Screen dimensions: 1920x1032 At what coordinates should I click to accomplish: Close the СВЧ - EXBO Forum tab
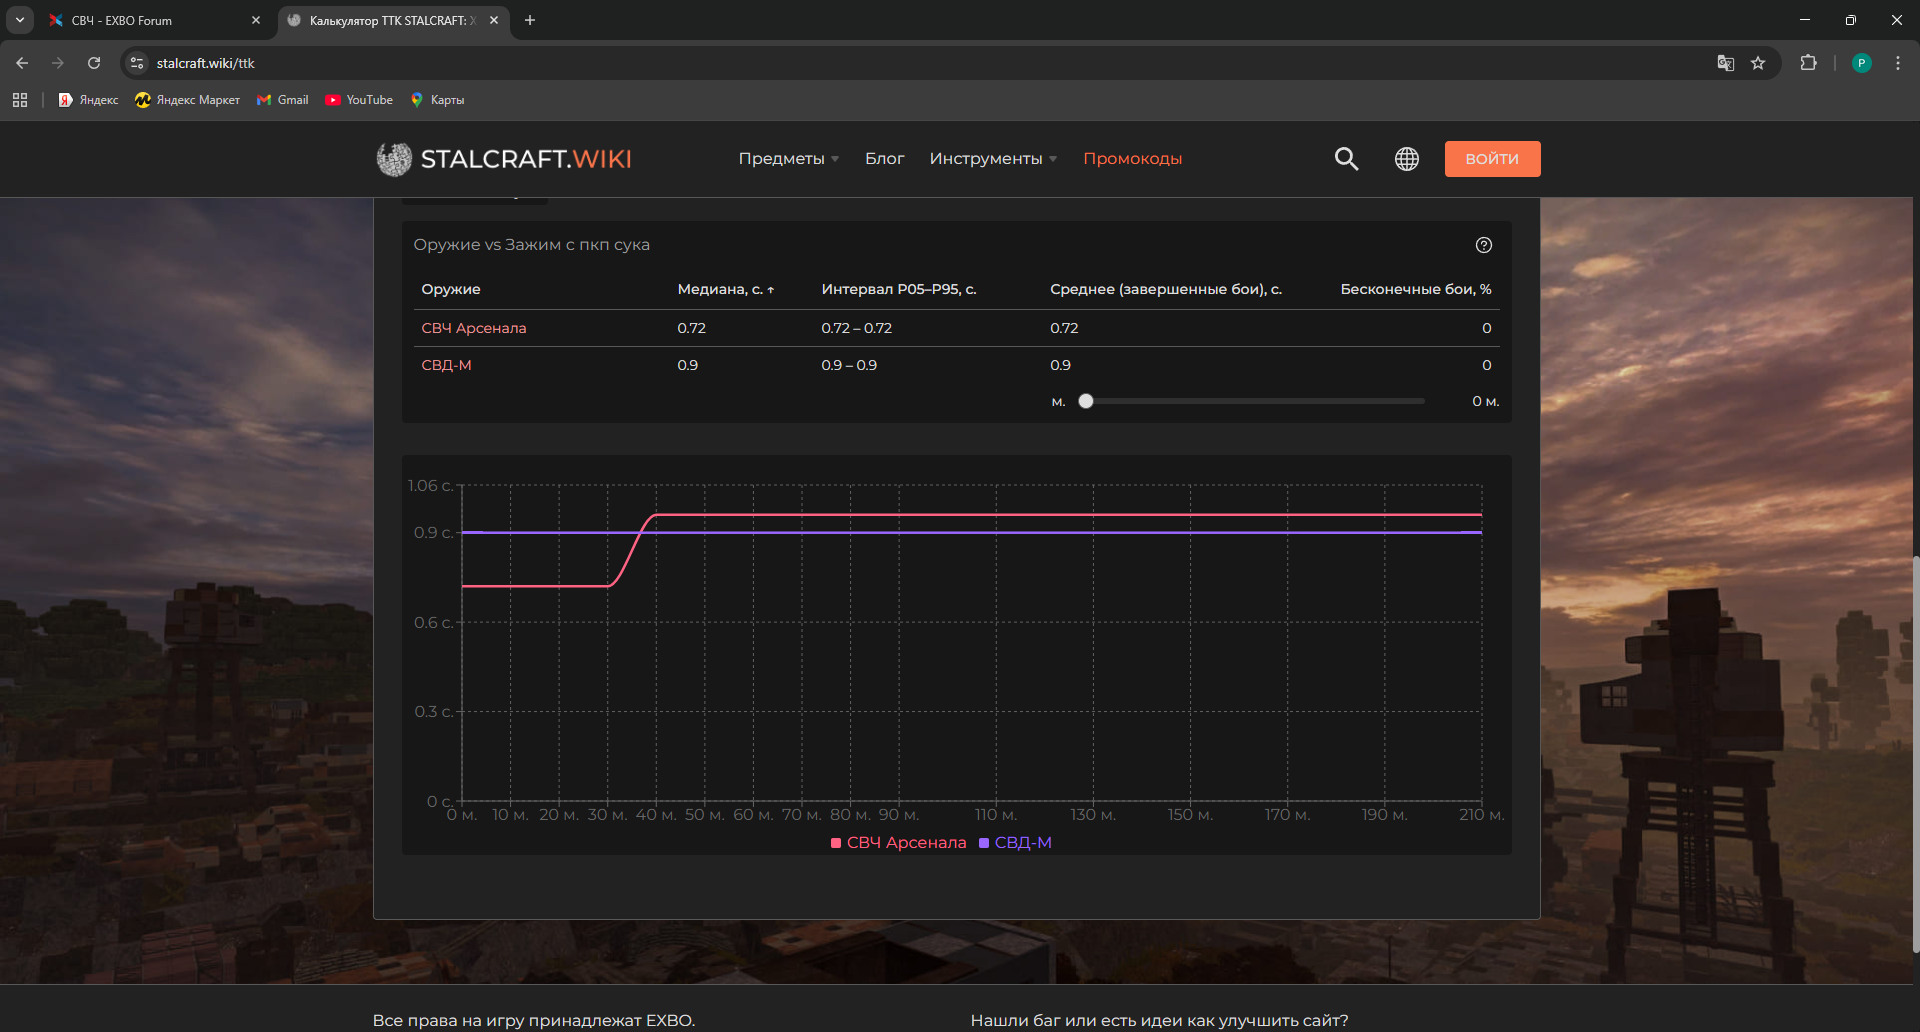pyautogui.click(x=256, y=20)
